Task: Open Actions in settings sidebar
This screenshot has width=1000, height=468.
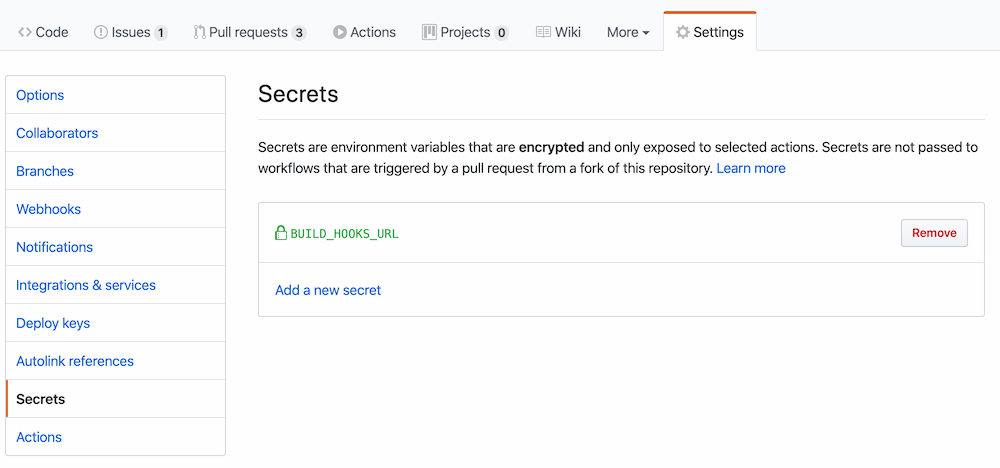Action: [115, 437]
